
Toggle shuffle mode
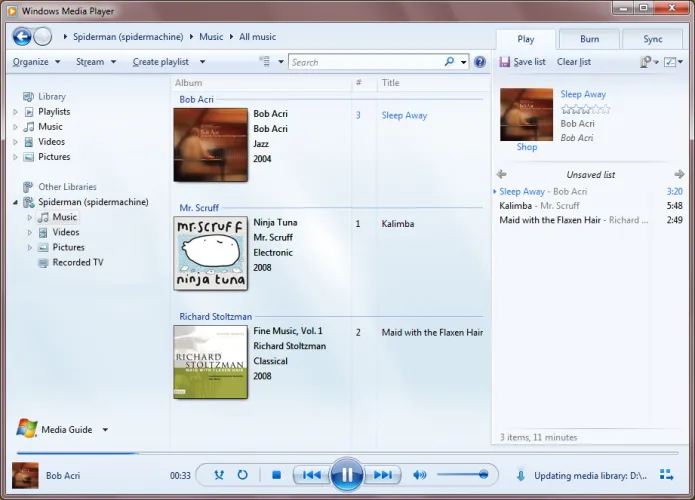(x=219, y=475)
